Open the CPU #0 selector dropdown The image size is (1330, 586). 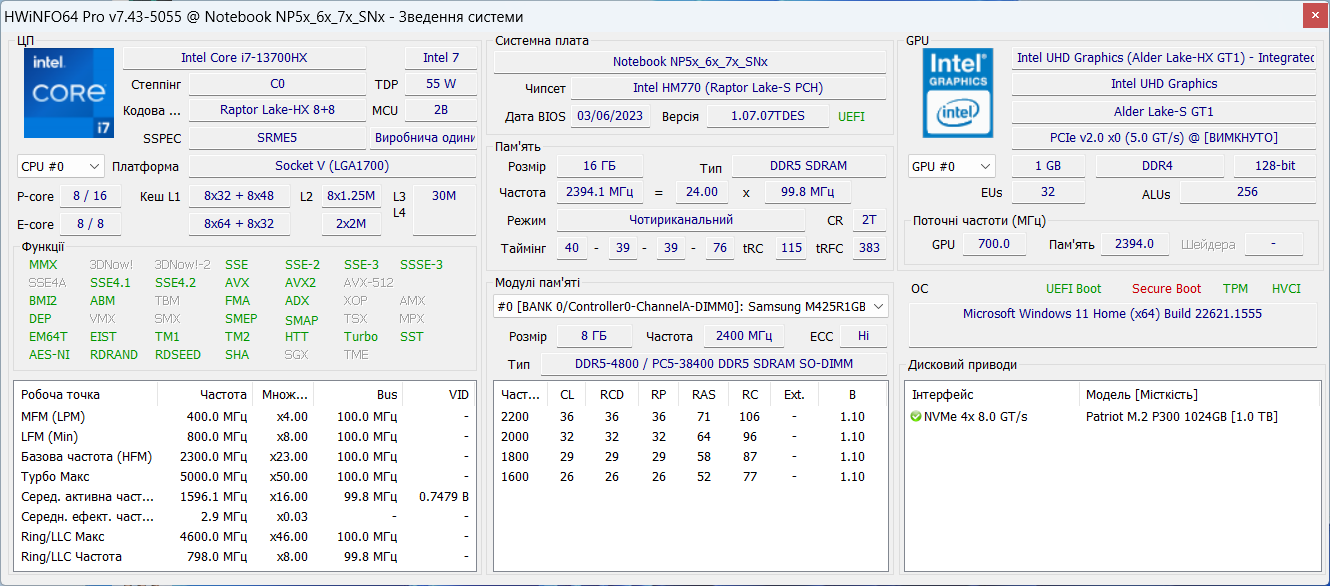tap(61, 166)
